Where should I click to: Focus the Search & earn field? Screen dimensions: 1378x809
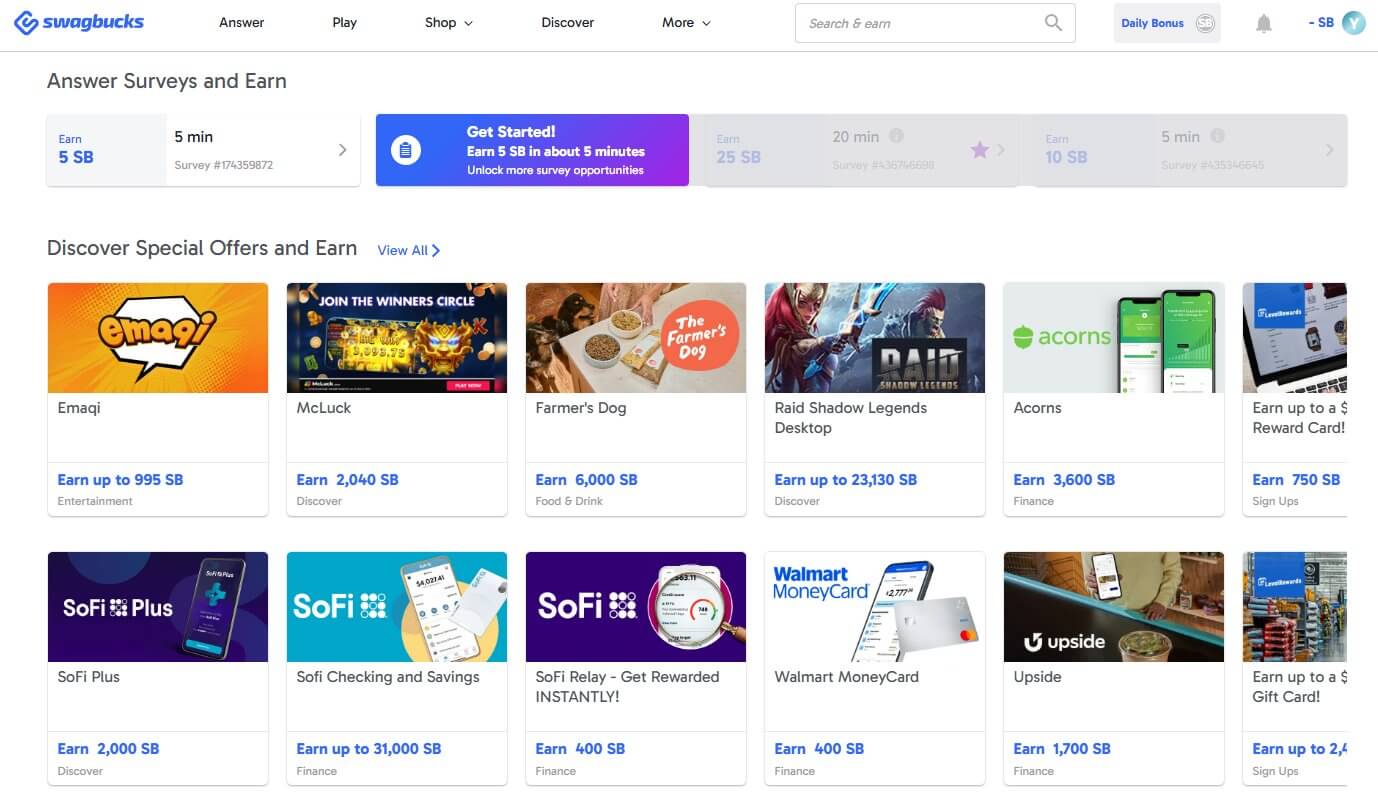coord(935,23)
